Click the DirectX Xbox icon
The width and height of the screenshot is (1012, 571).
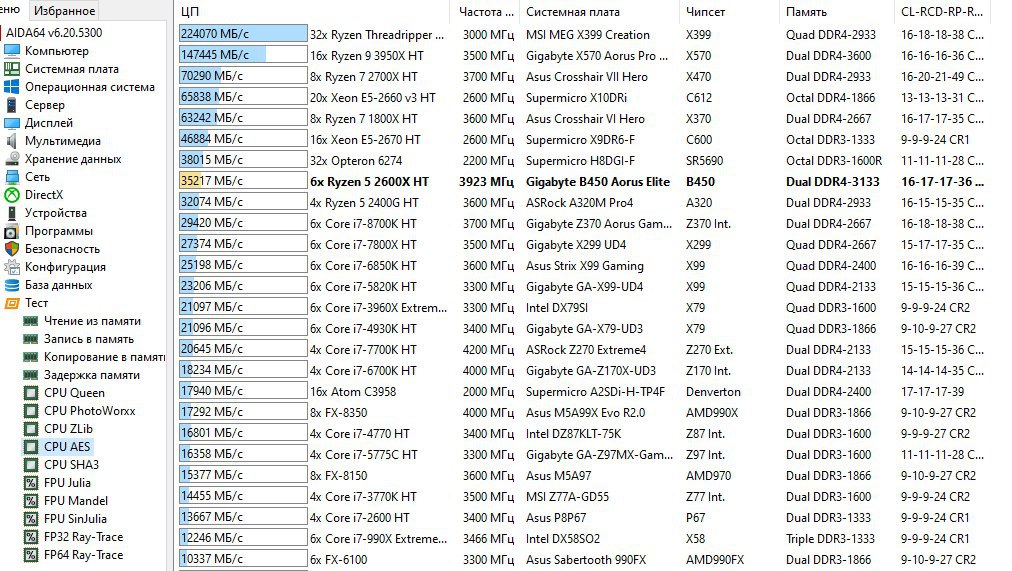click(x=12, y=195)
